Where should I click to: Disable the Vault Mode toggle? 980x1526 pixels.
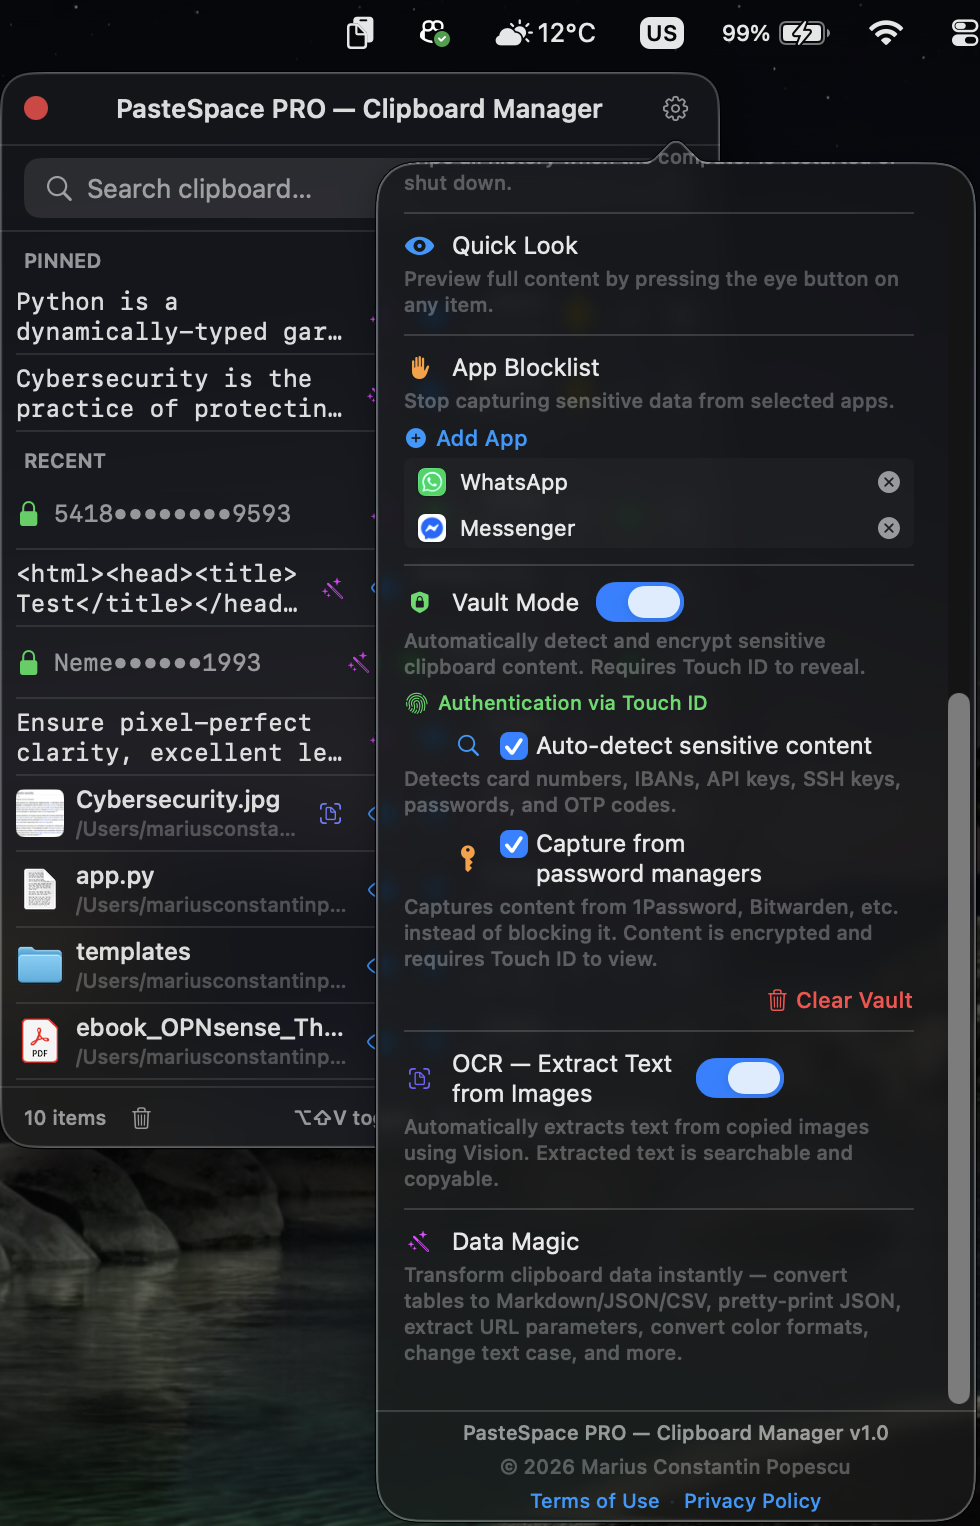(x=640, y=602)
